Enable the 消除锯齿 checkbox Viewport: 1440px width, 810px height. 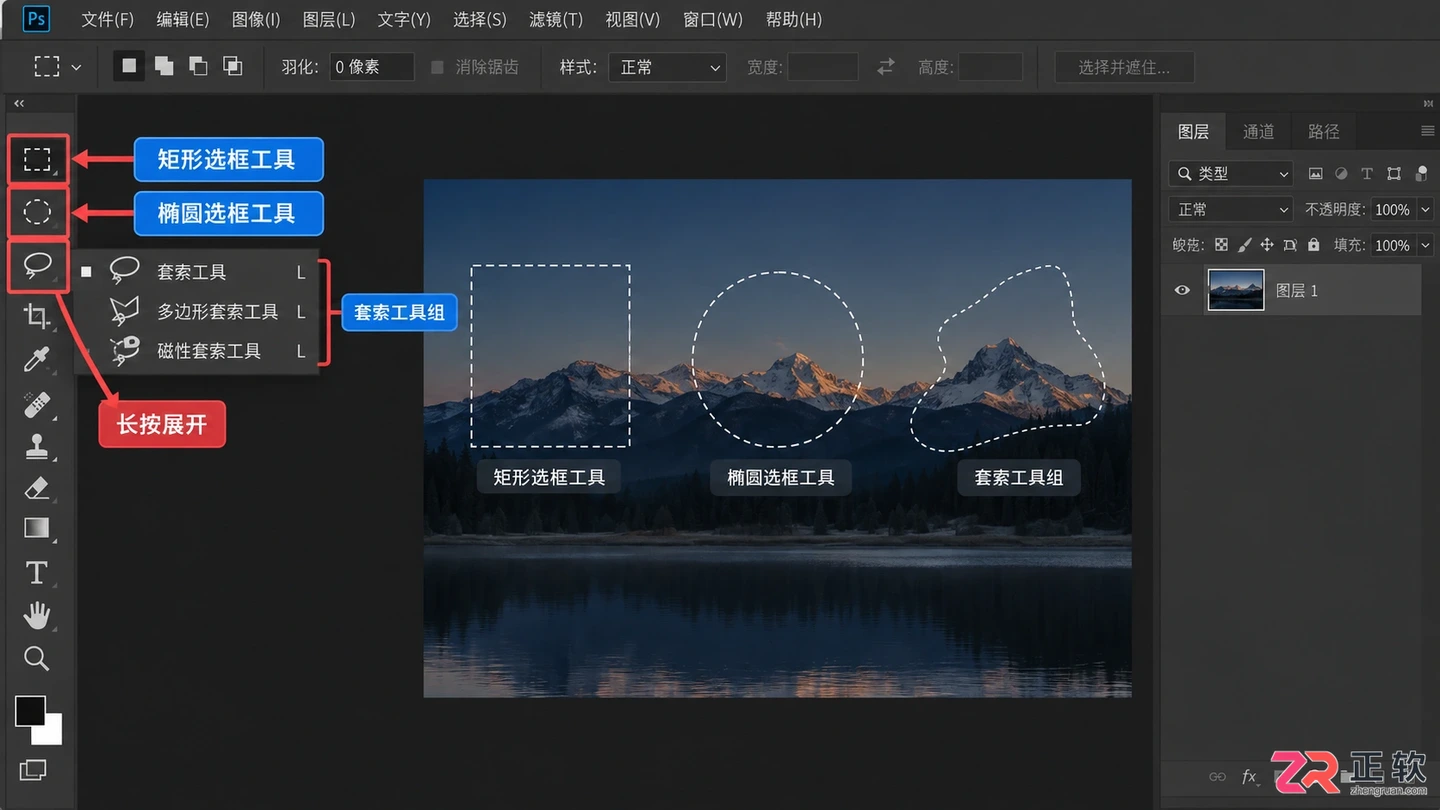click(x=437, y=67)
